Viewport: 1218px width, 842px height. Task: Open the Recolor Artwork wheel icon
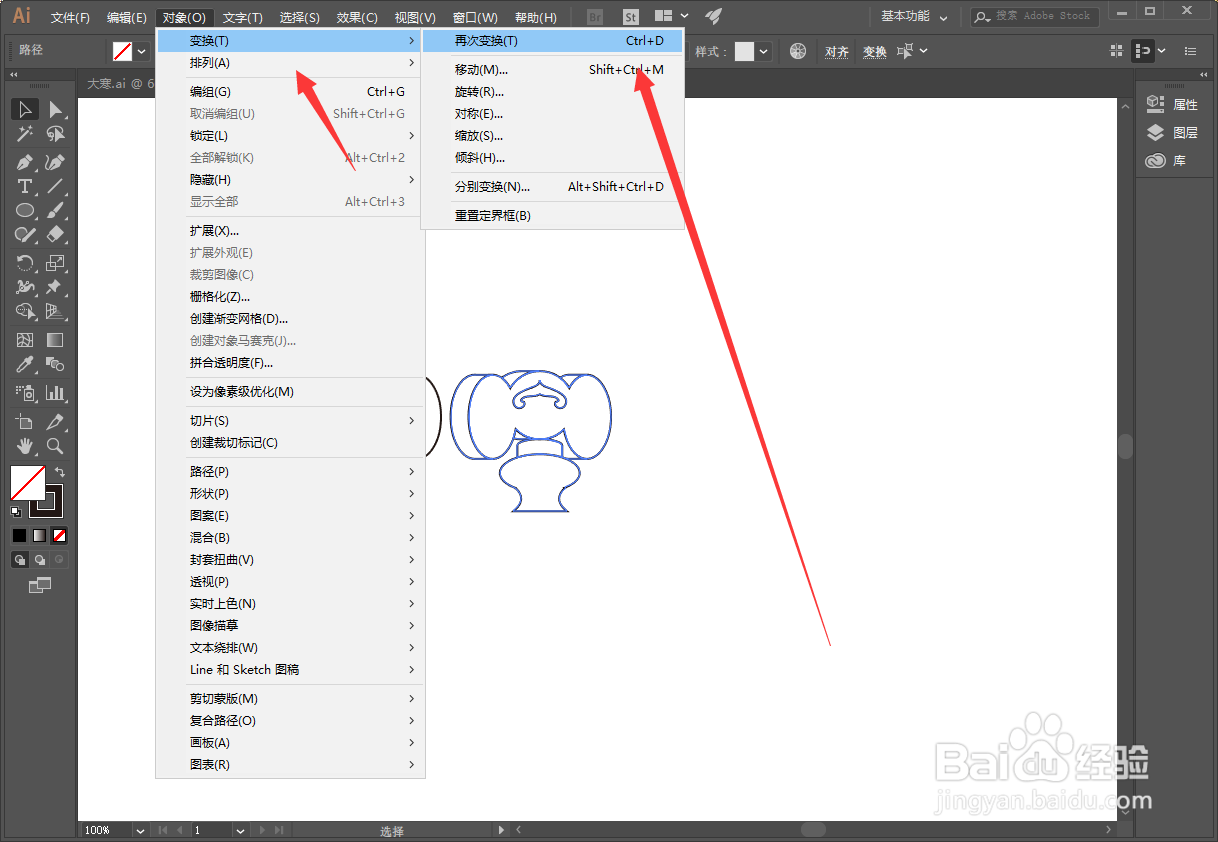798,51
